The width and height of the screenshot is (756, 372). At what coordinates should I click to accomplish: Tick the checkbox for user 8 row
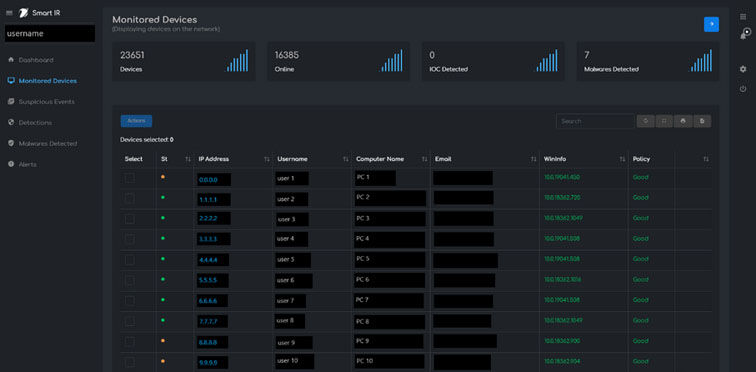130,321
